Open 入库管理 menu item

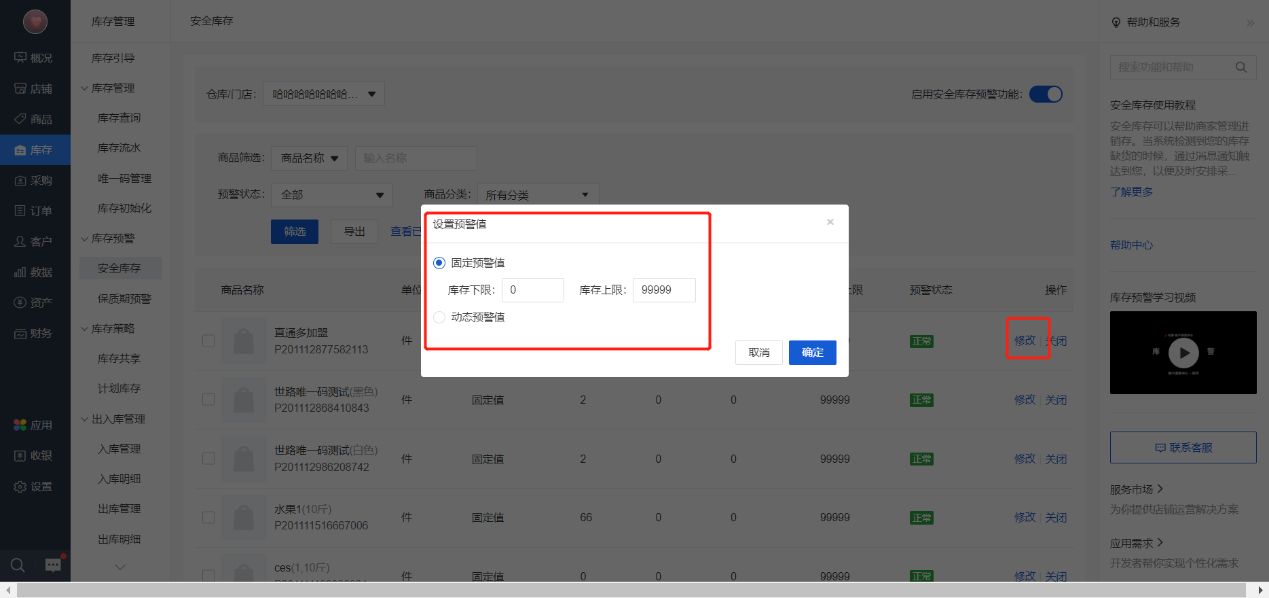[119, 449]
